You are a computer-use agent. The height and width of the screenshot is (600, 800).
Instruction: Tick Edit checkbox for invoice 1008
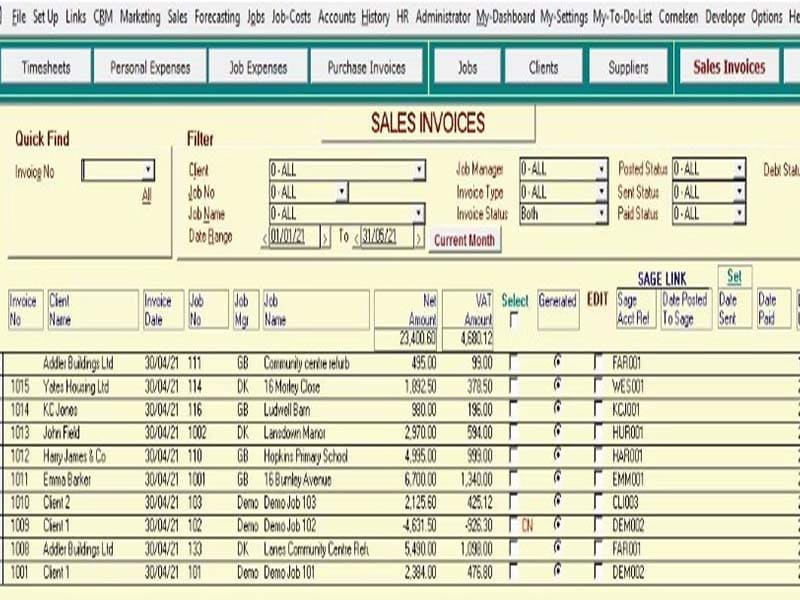599,548
